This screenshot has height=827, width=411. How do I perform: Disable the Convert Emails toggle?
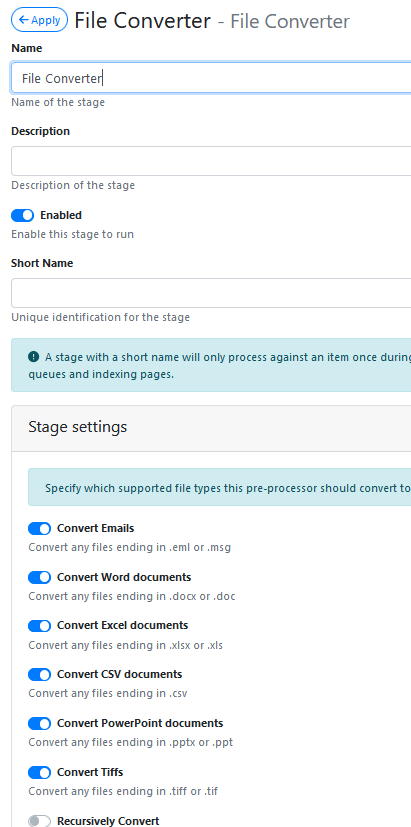coord(40,528)
